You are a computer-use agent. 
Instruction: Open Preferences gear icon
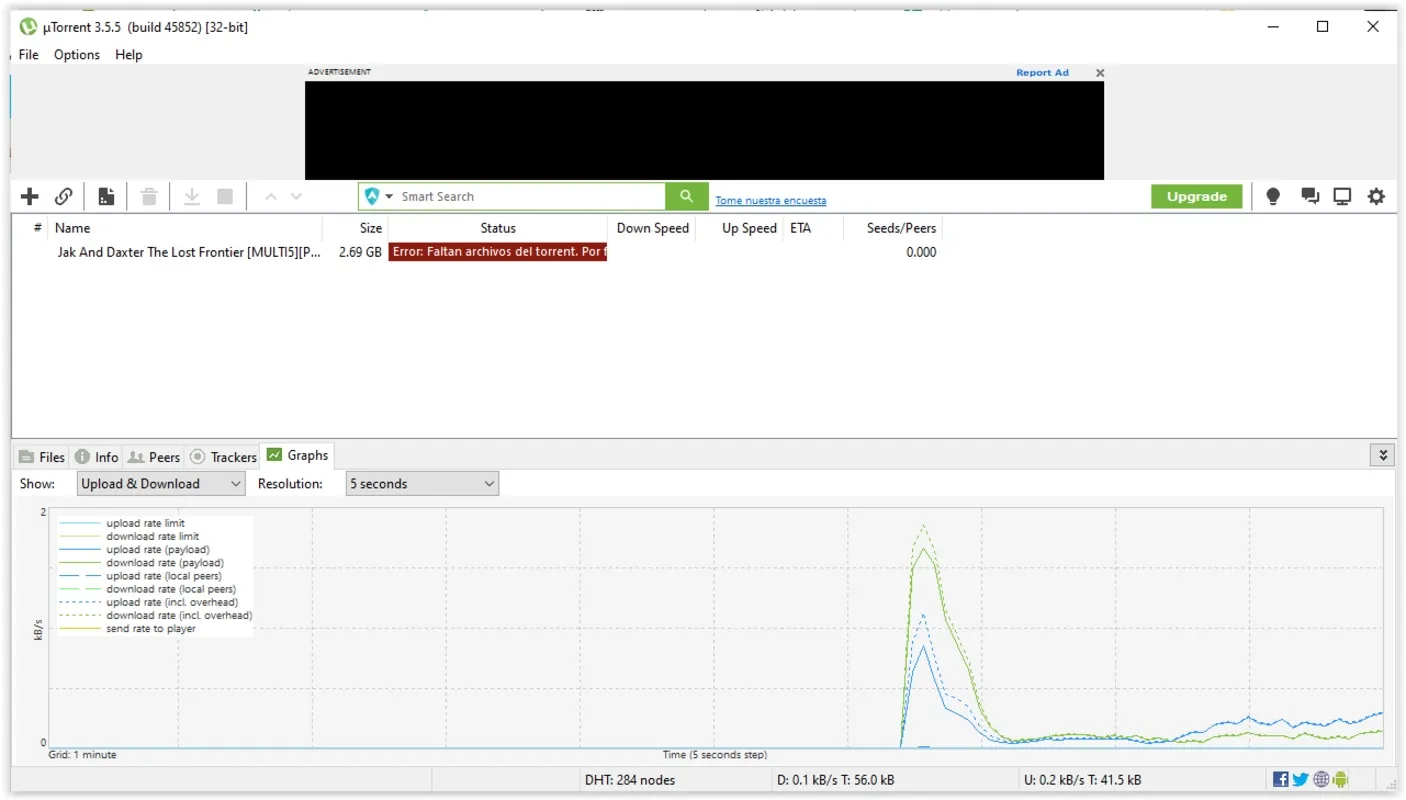tap(1377, 197)
